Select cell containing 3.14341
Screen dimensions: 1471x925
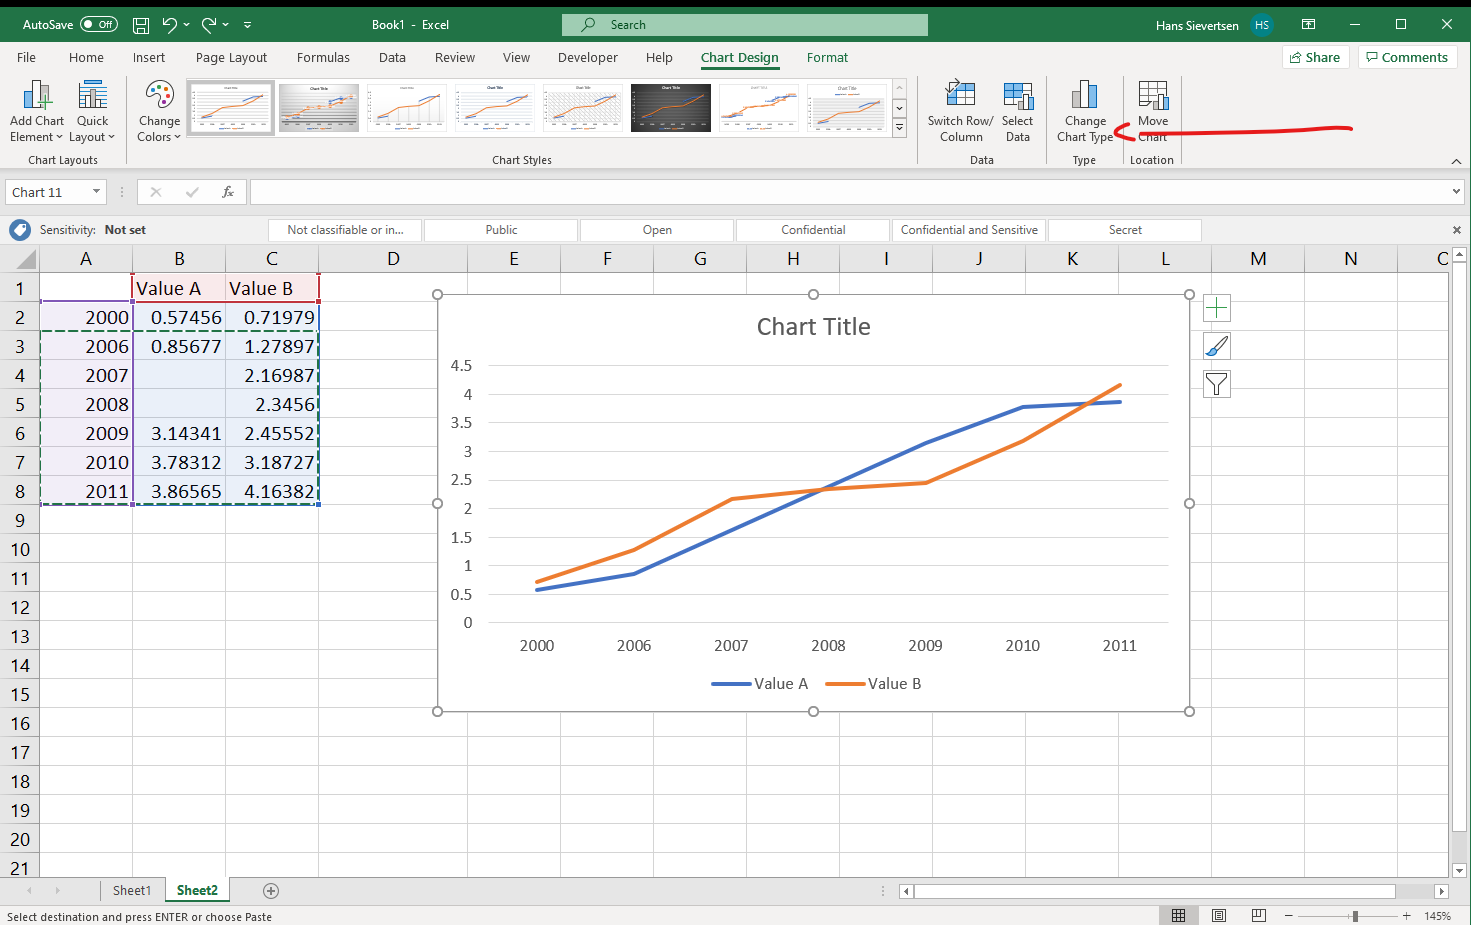[179, 433]
